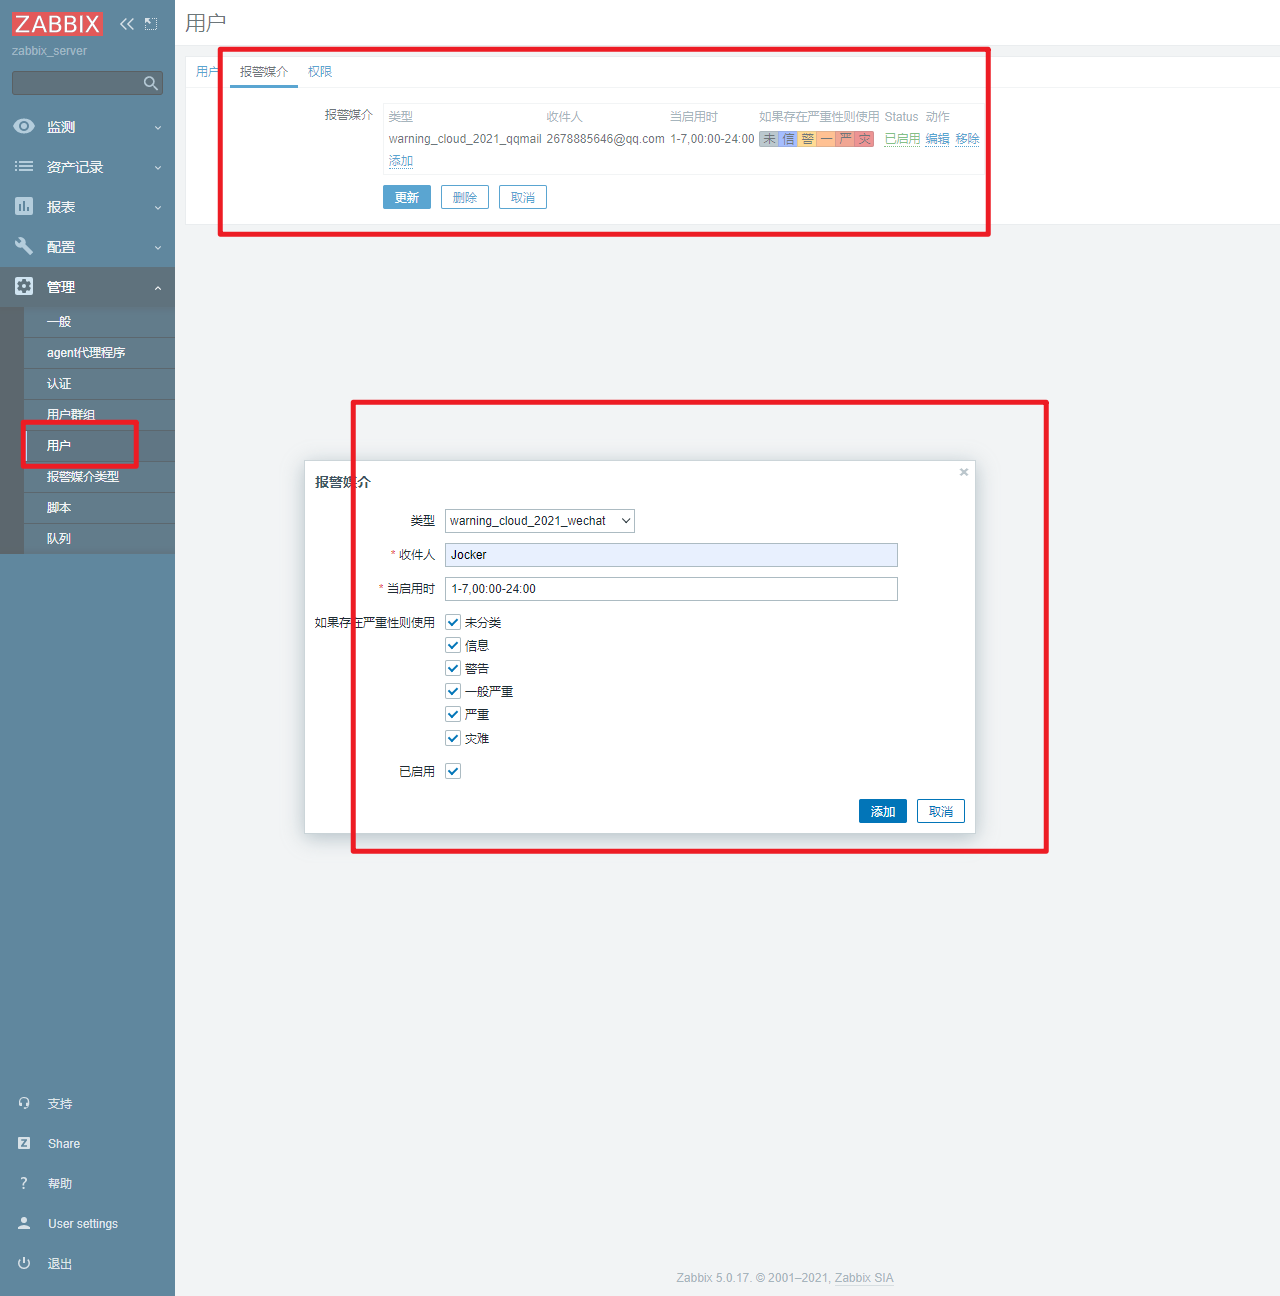The image size is (1280, 1296).
Task: Click the ZABBIX logo
Action: 57,24
